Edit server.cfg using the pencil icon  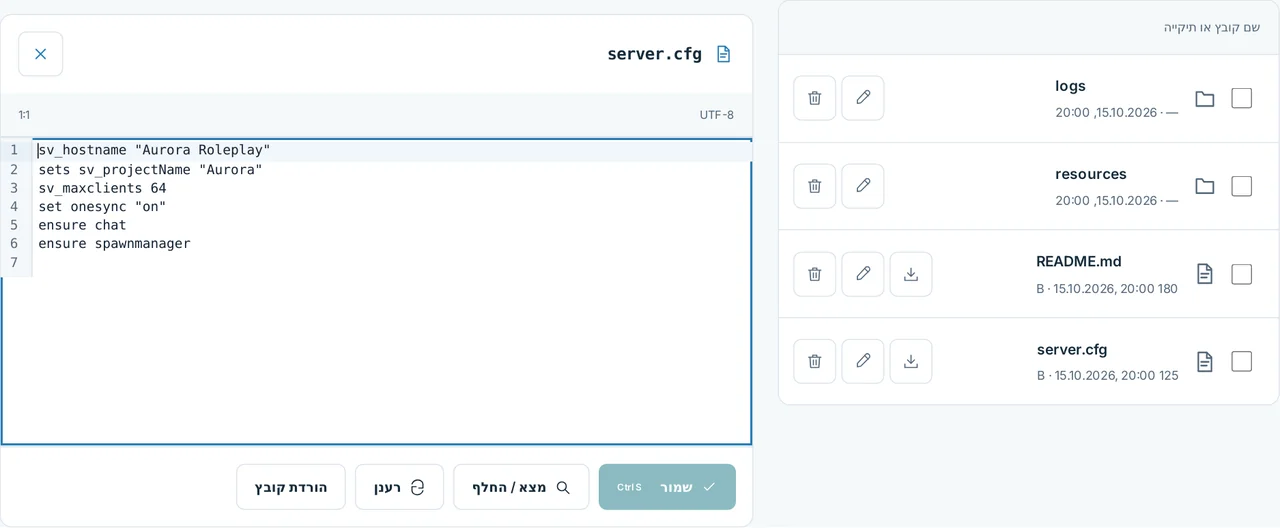pyautogui.click(x=863, y=361)
